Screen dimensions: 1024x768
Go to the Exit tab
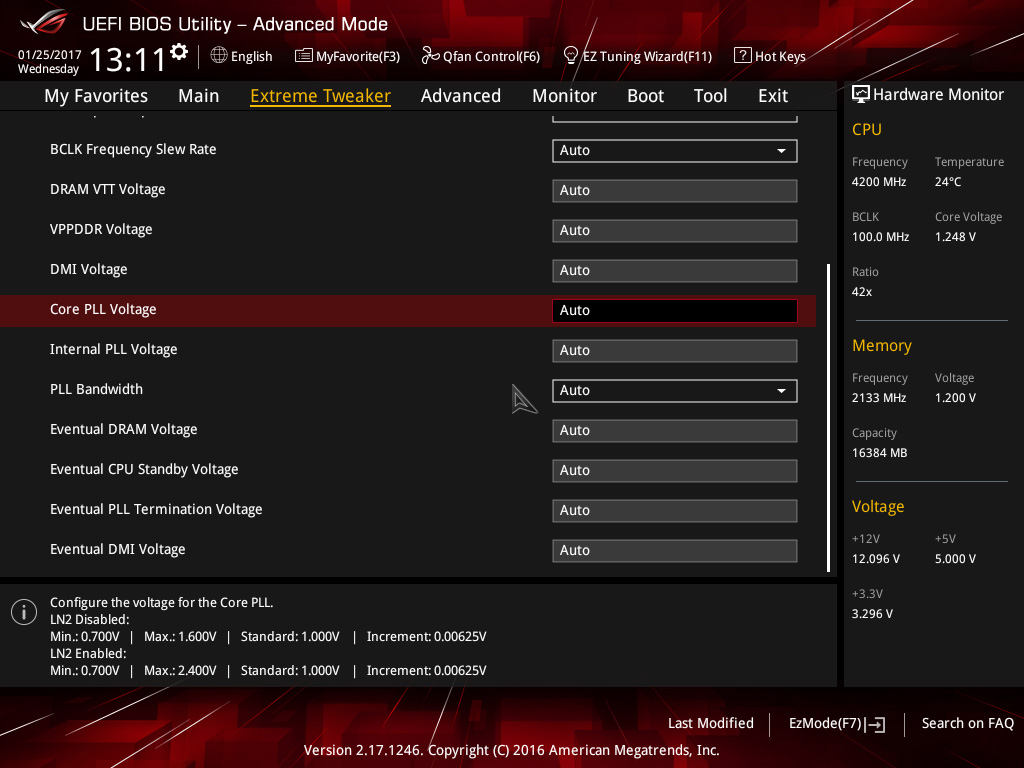click(x=773, y=96)
